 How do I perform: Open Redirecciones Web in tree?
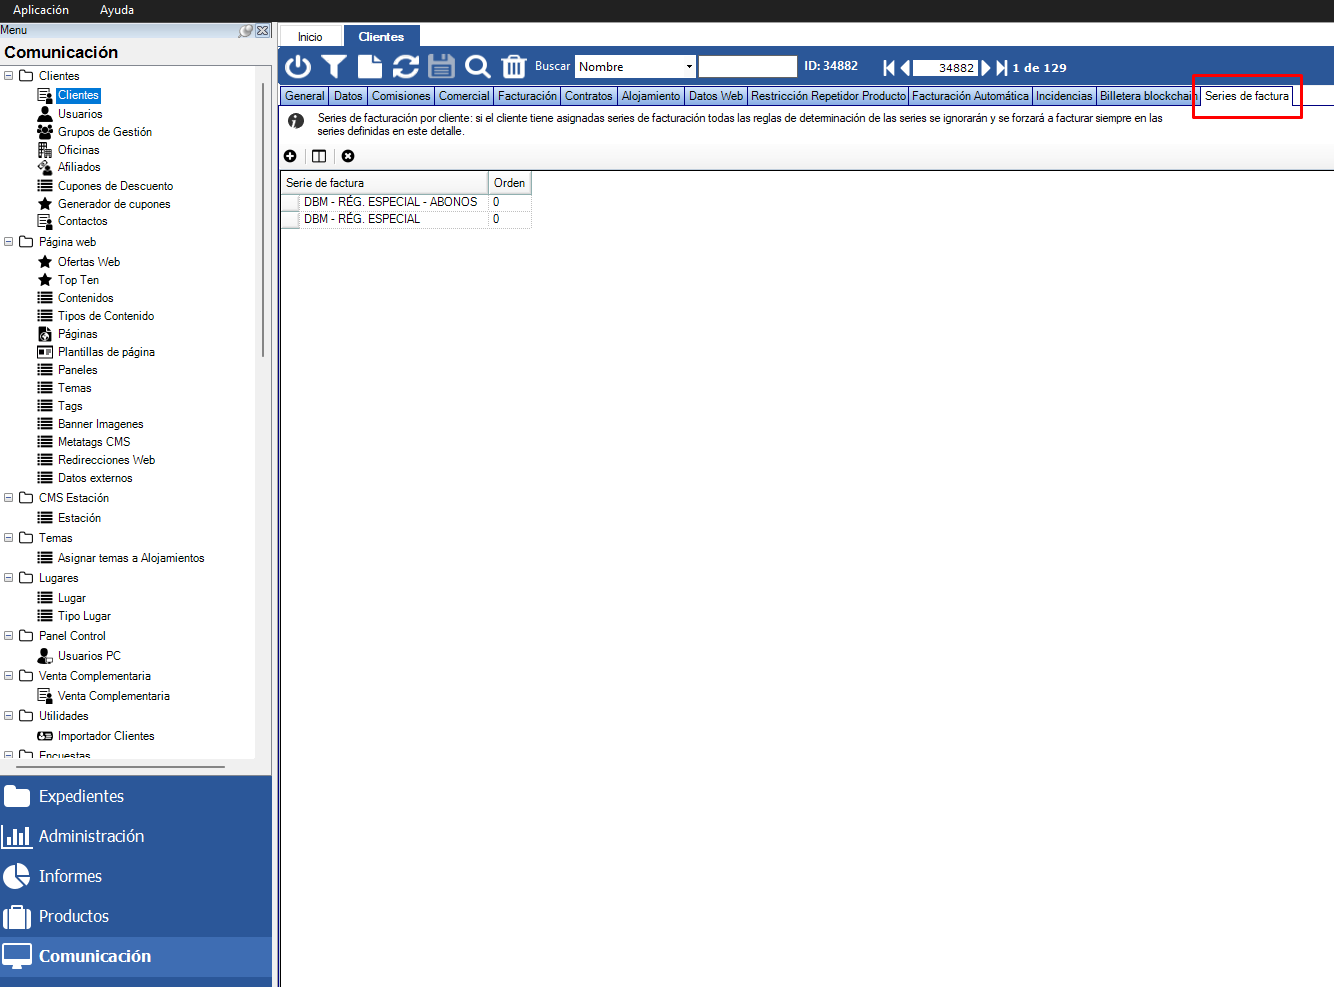click(x=106, y=460)
